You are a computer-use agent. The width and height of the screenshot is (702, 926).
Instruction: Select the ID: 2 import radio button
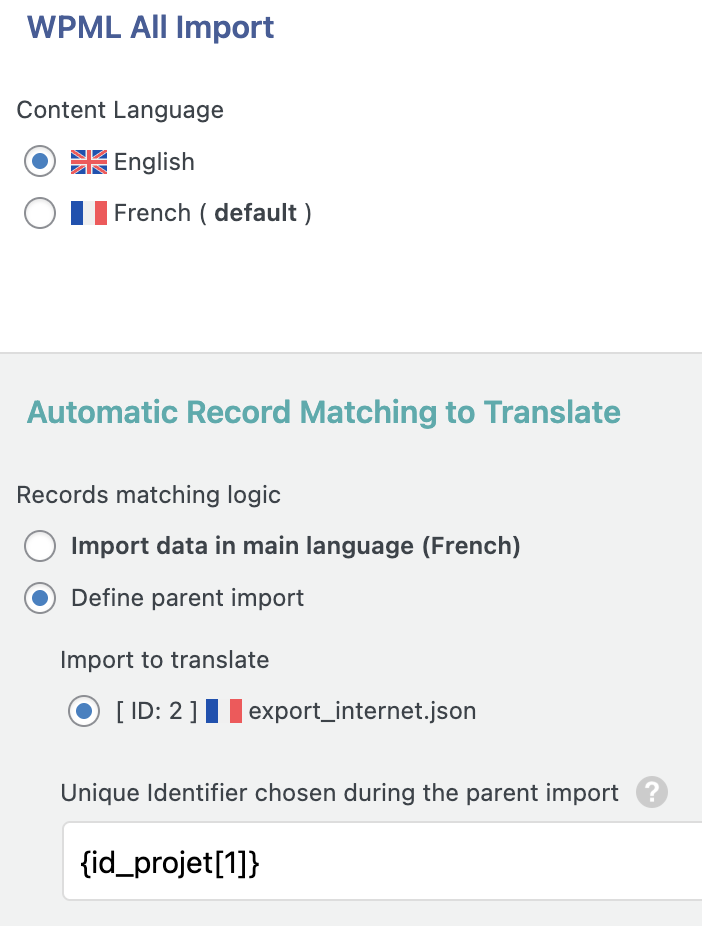(x=84, y=711)
